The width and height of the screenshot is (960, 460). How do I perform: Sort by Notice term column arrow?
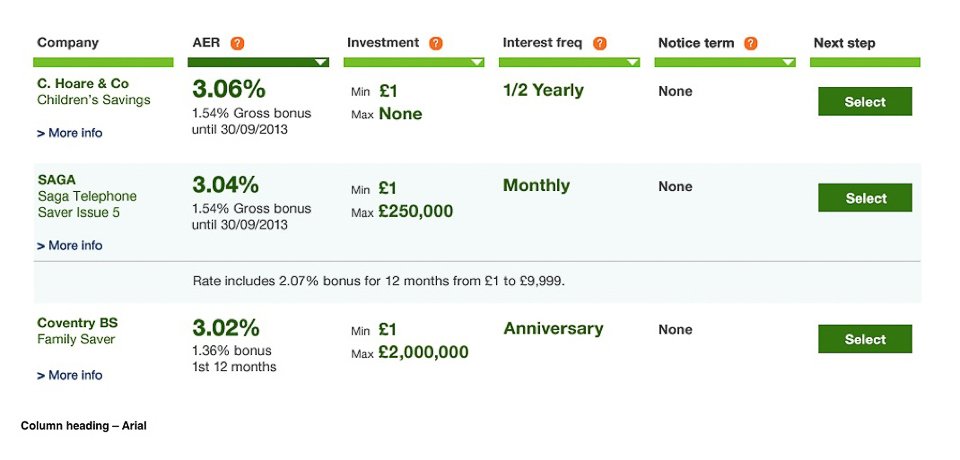click(x=787, y=62)
